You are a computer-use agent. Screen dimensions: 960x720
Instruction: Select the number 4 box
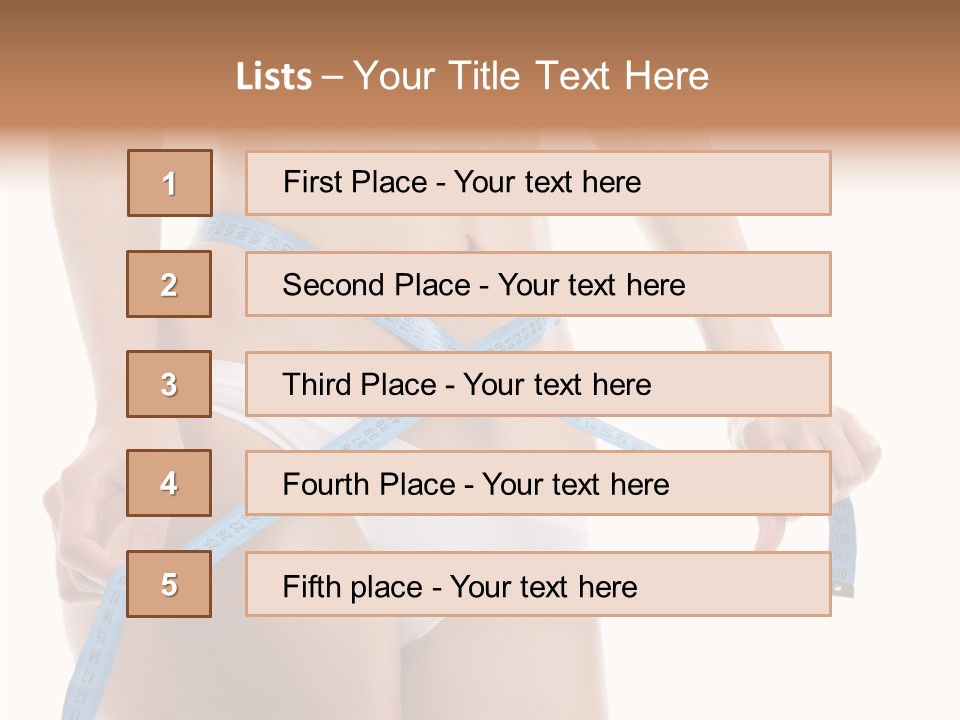coord(170,484)
